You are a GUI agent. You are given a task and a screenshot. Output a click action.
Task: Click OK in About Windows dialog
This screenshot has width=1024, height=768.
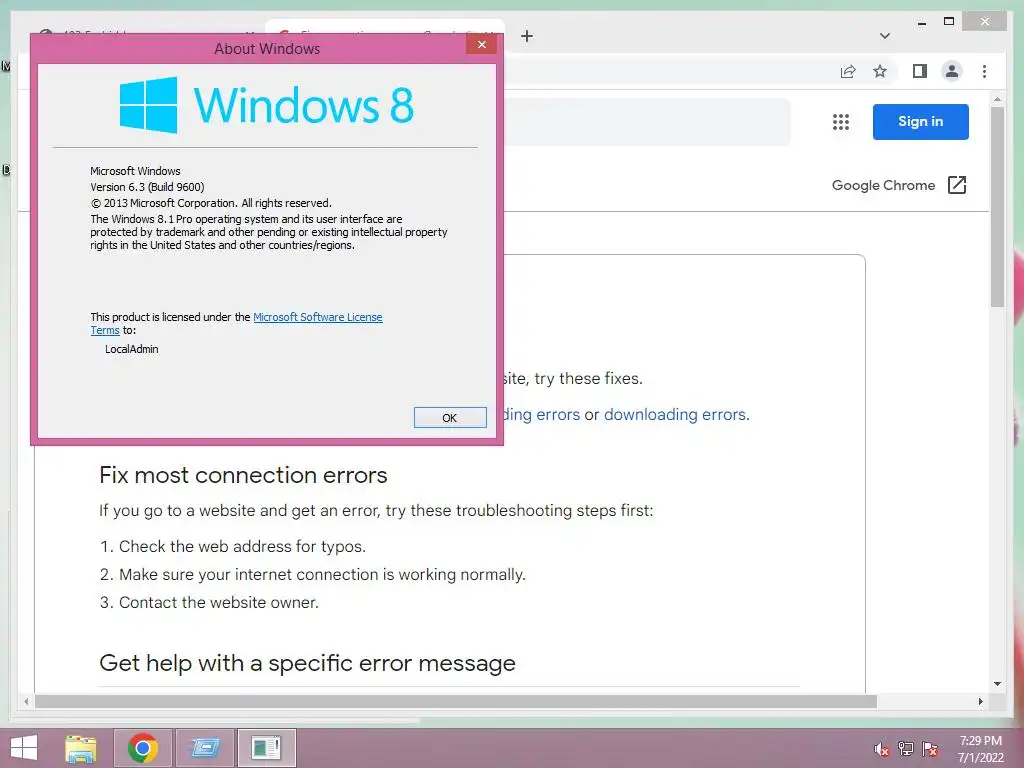450,418
